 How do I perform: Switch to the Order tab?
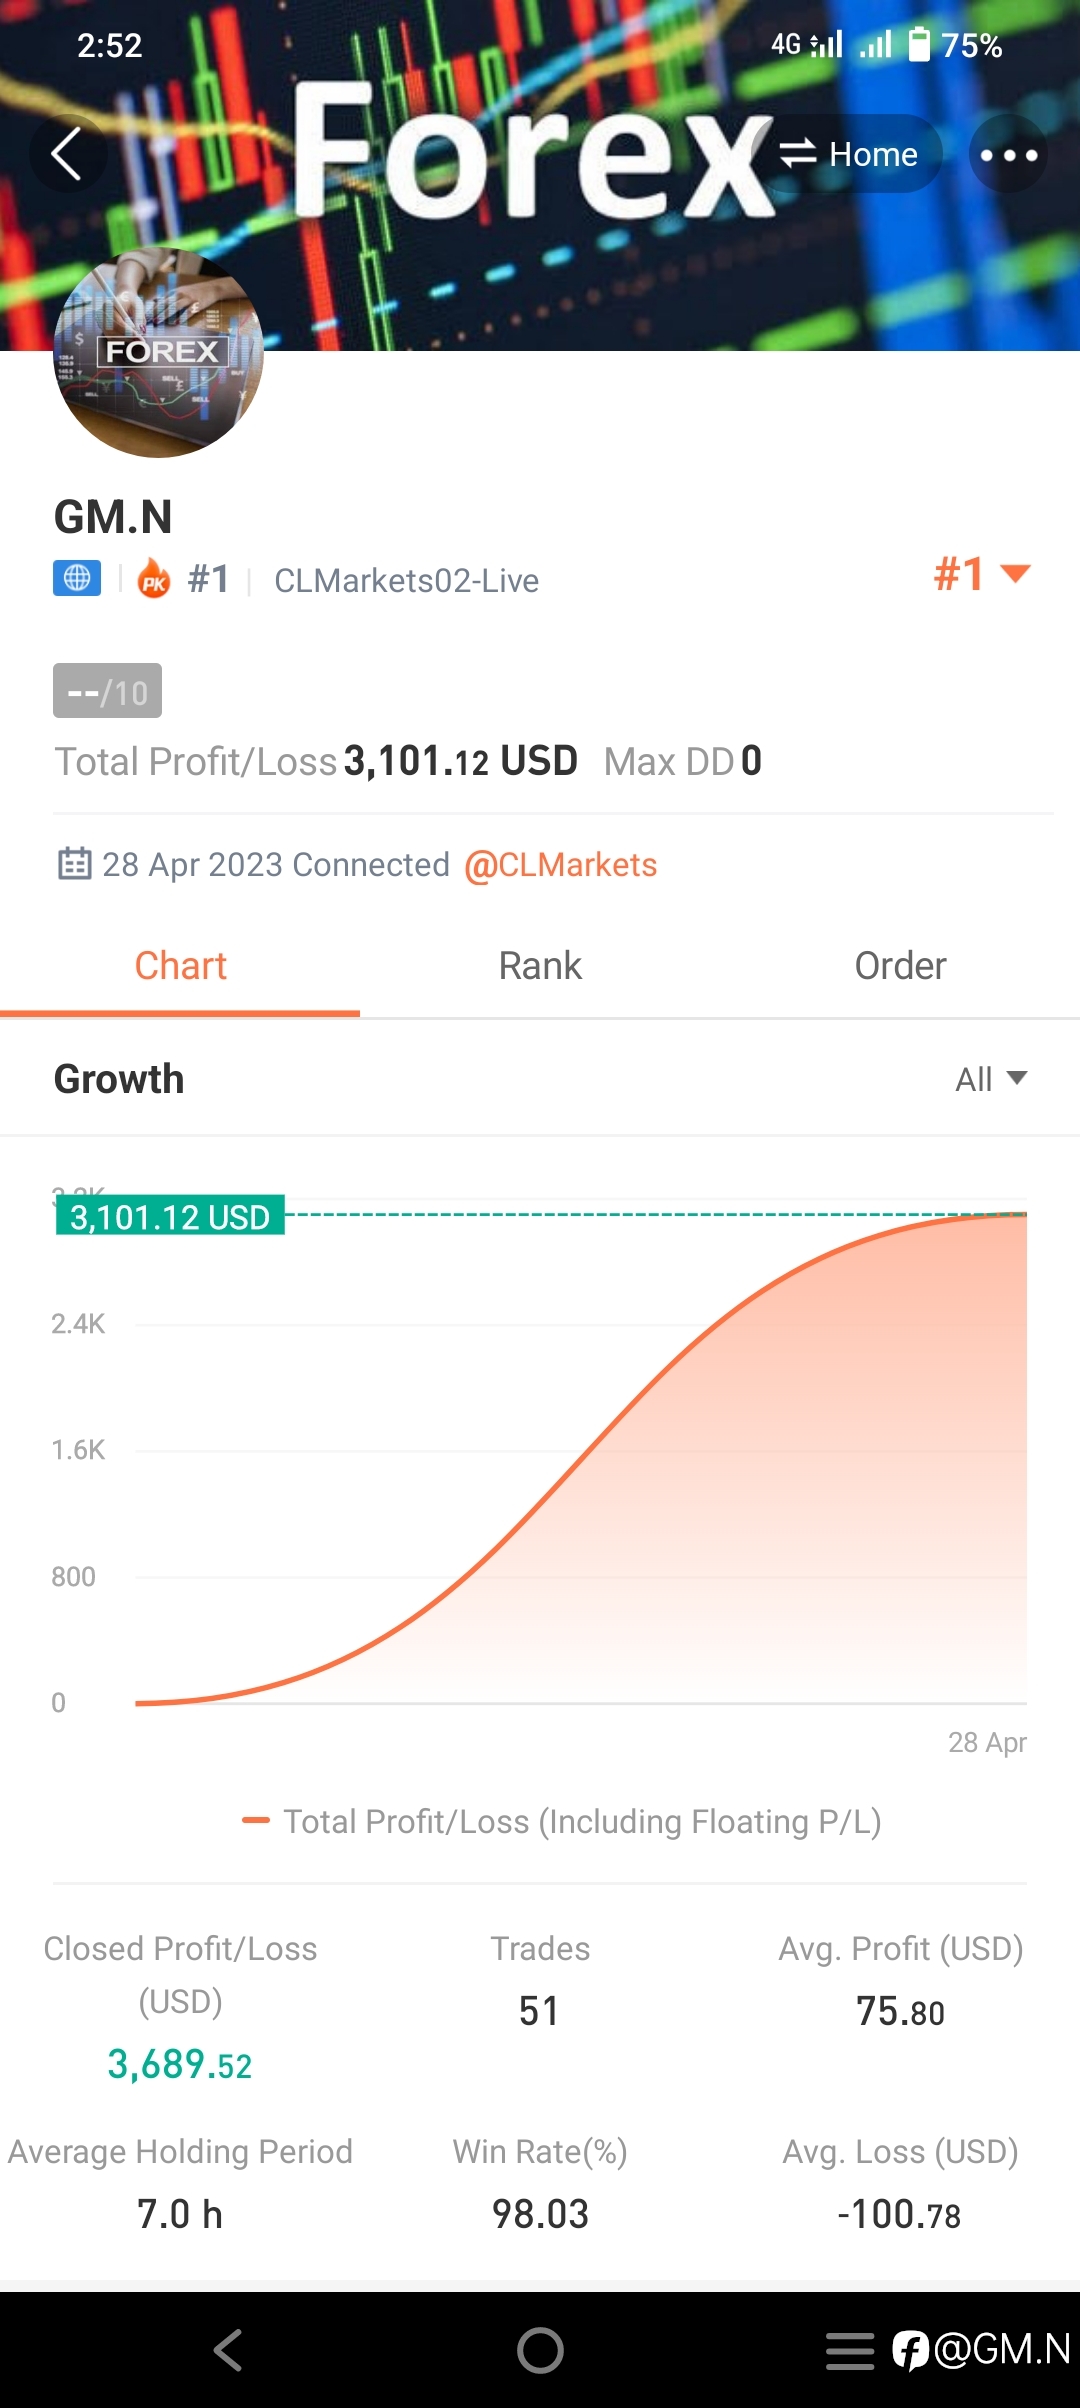click(900, 966)
